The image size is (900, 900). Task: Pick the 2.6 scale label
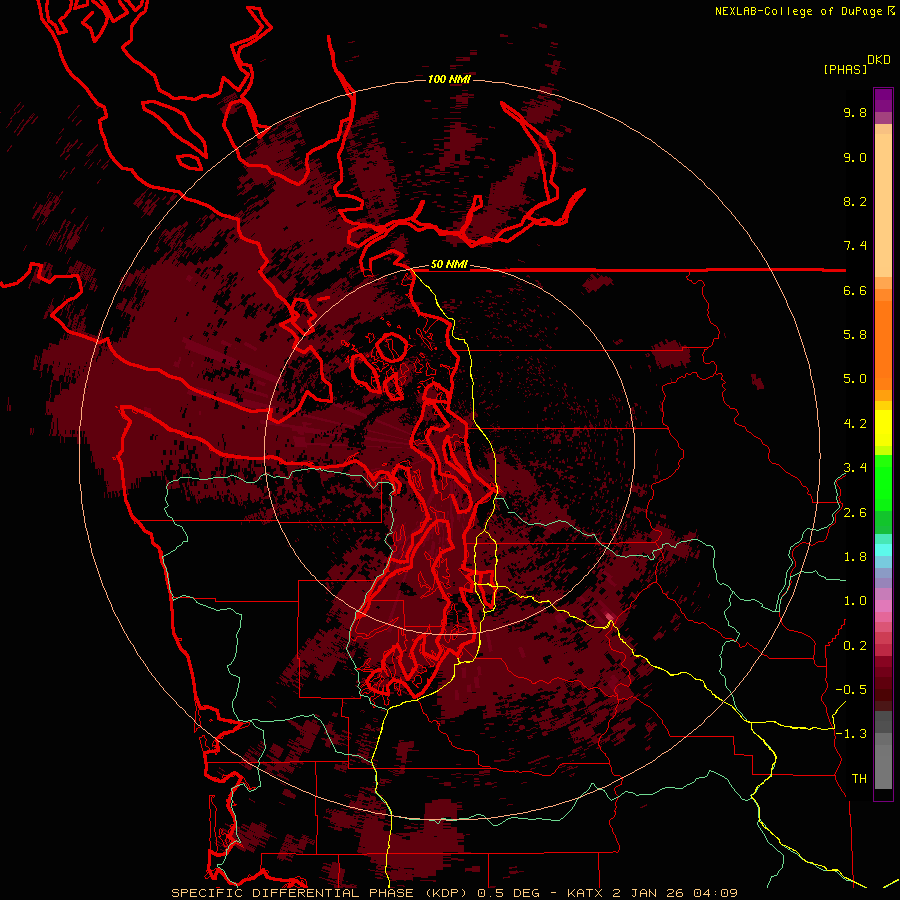coord(855,513)
